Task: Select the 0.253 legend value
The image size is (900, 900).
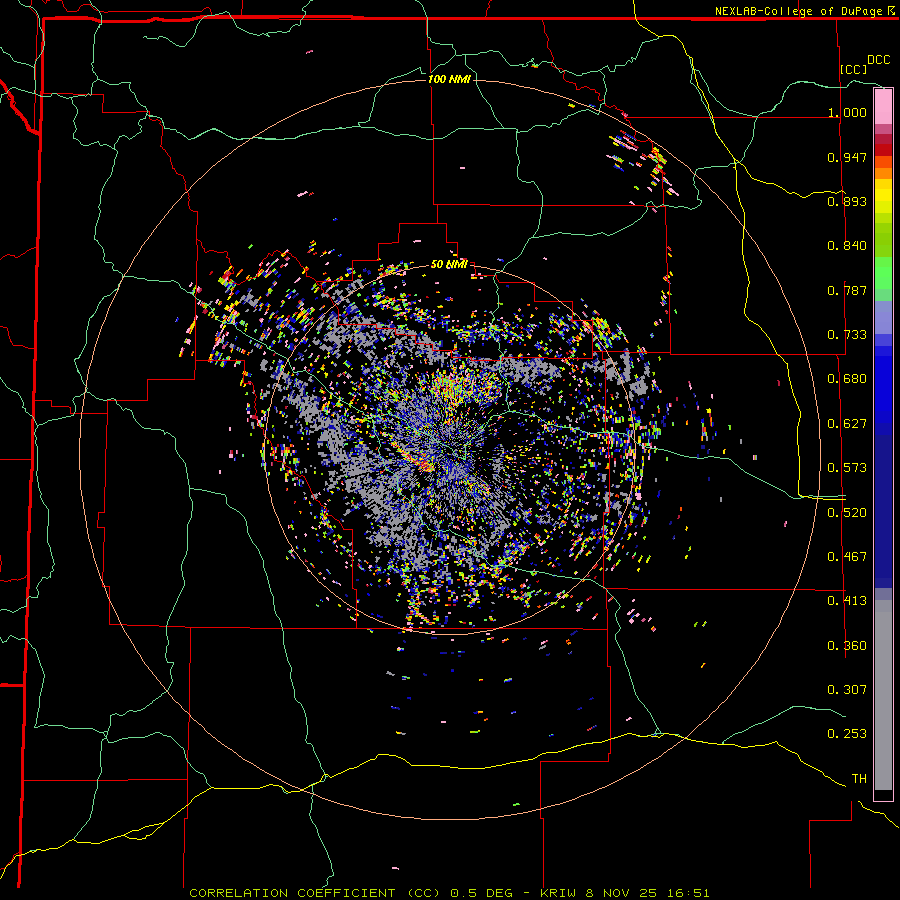Action: 847,734
